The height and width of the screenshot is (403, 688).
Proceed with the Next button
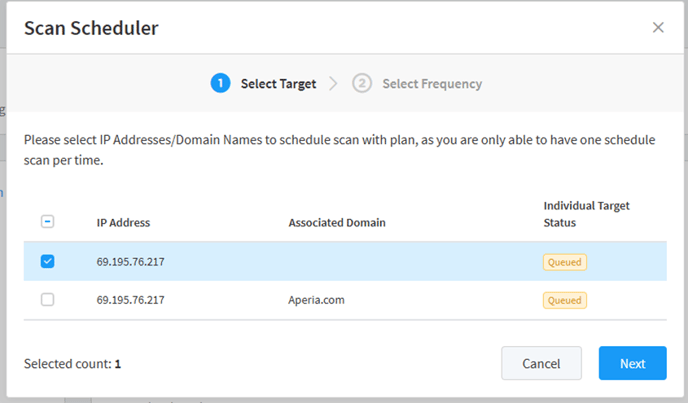pyautogui.click(x=633, y=363)
